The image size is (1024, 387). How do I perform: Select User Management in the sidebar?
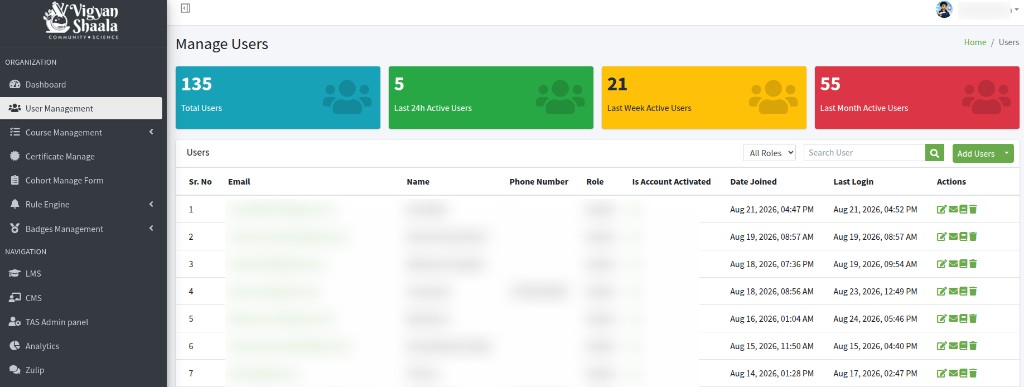pos(81,108)
